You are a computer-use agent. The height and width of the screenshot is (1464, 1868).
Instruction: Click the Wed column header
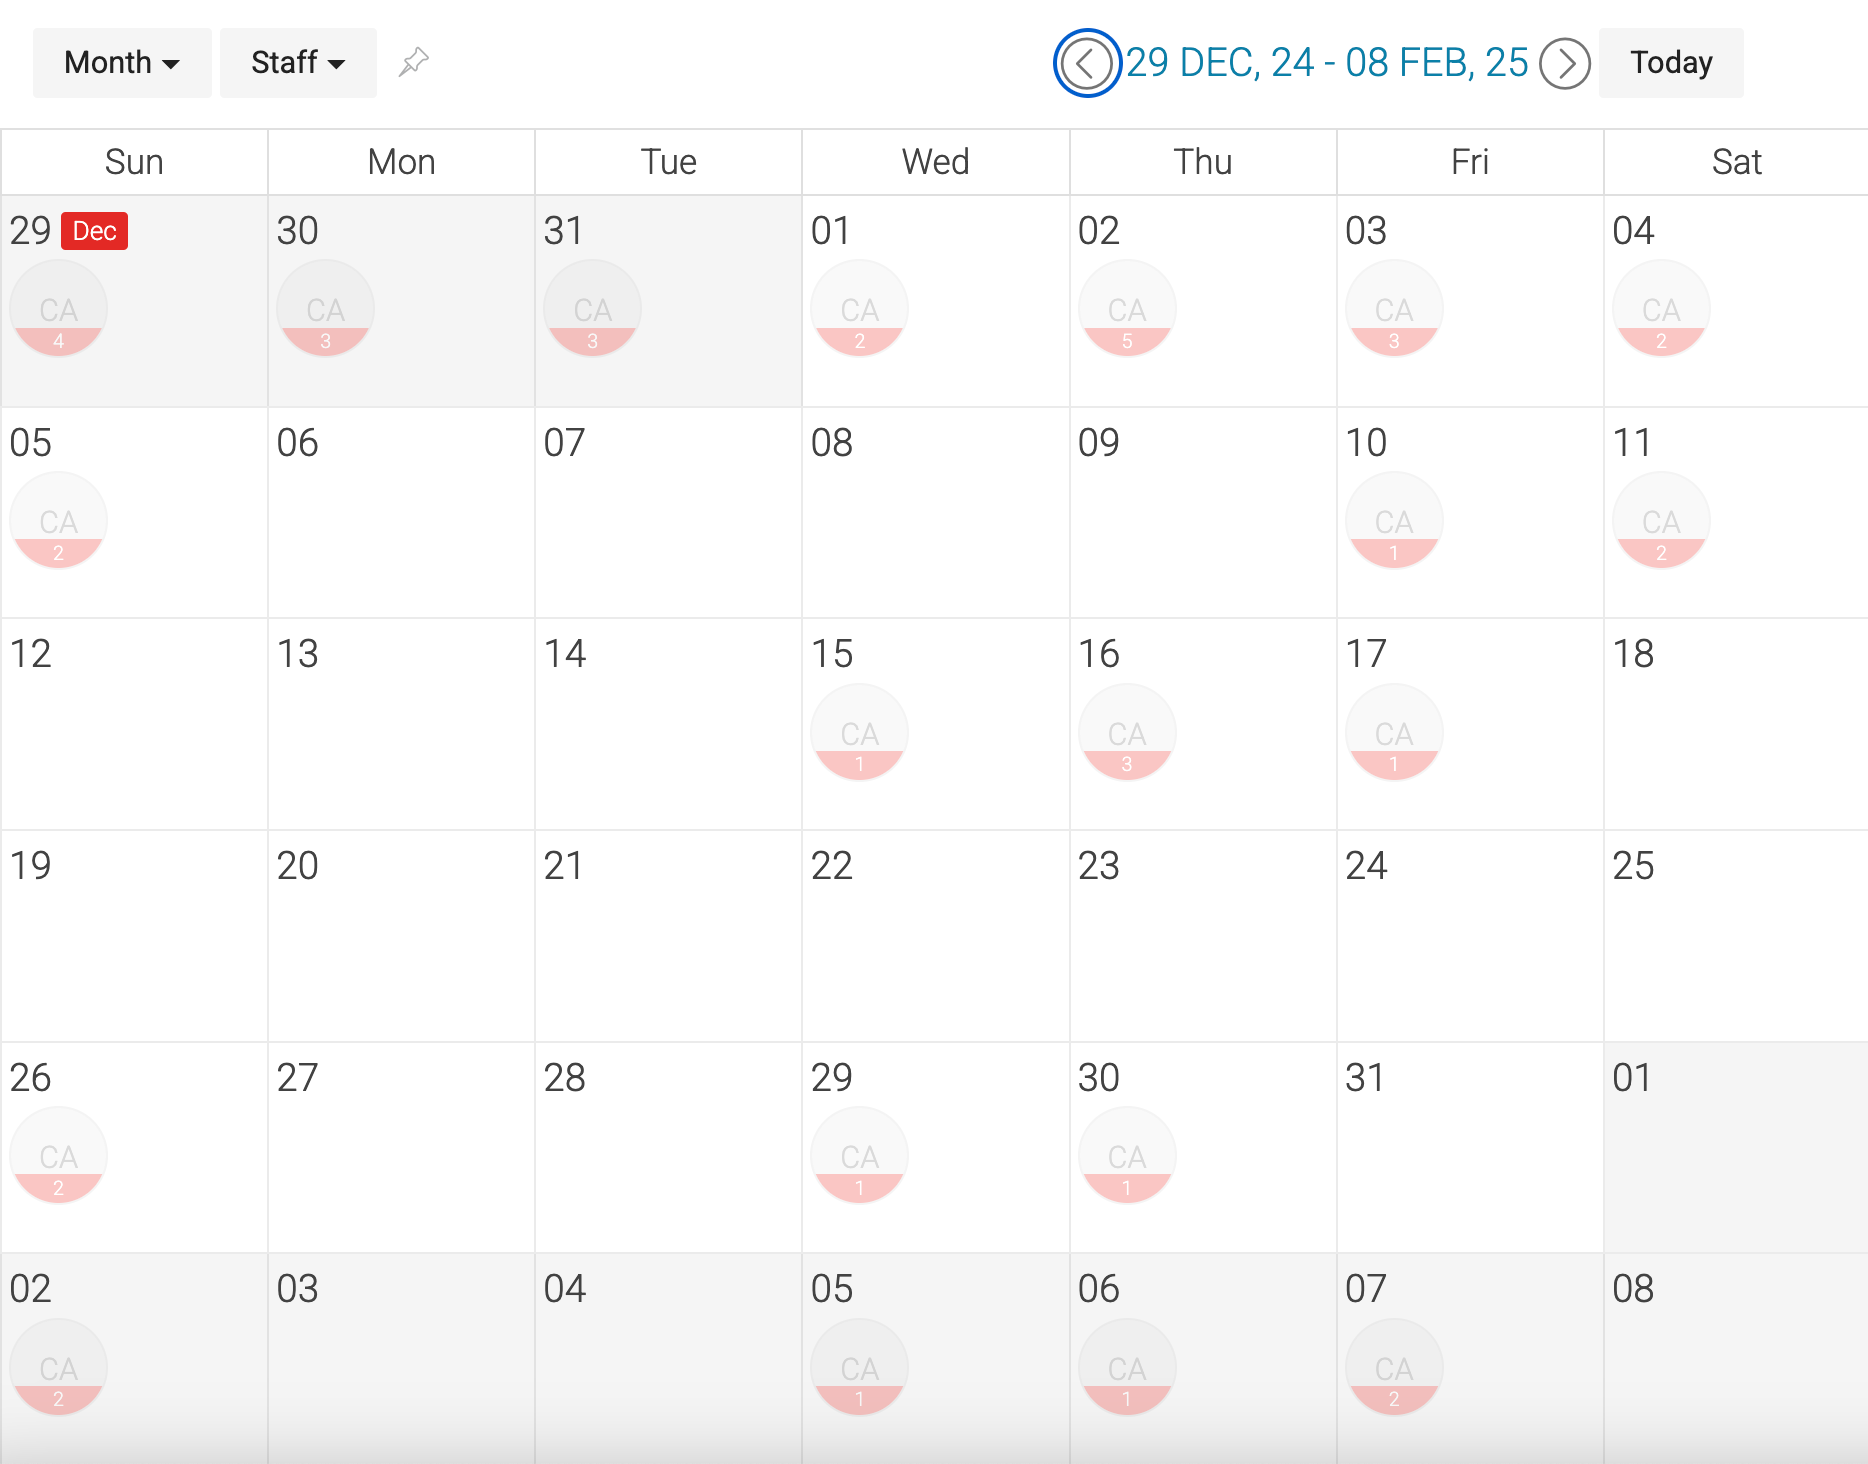click(935, 162)
